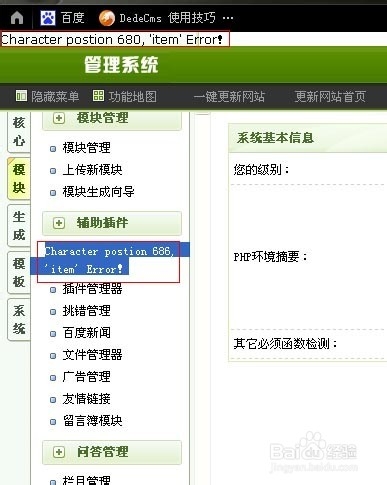
Task: Click the 管理系统 header title
Action: (121, 65)
